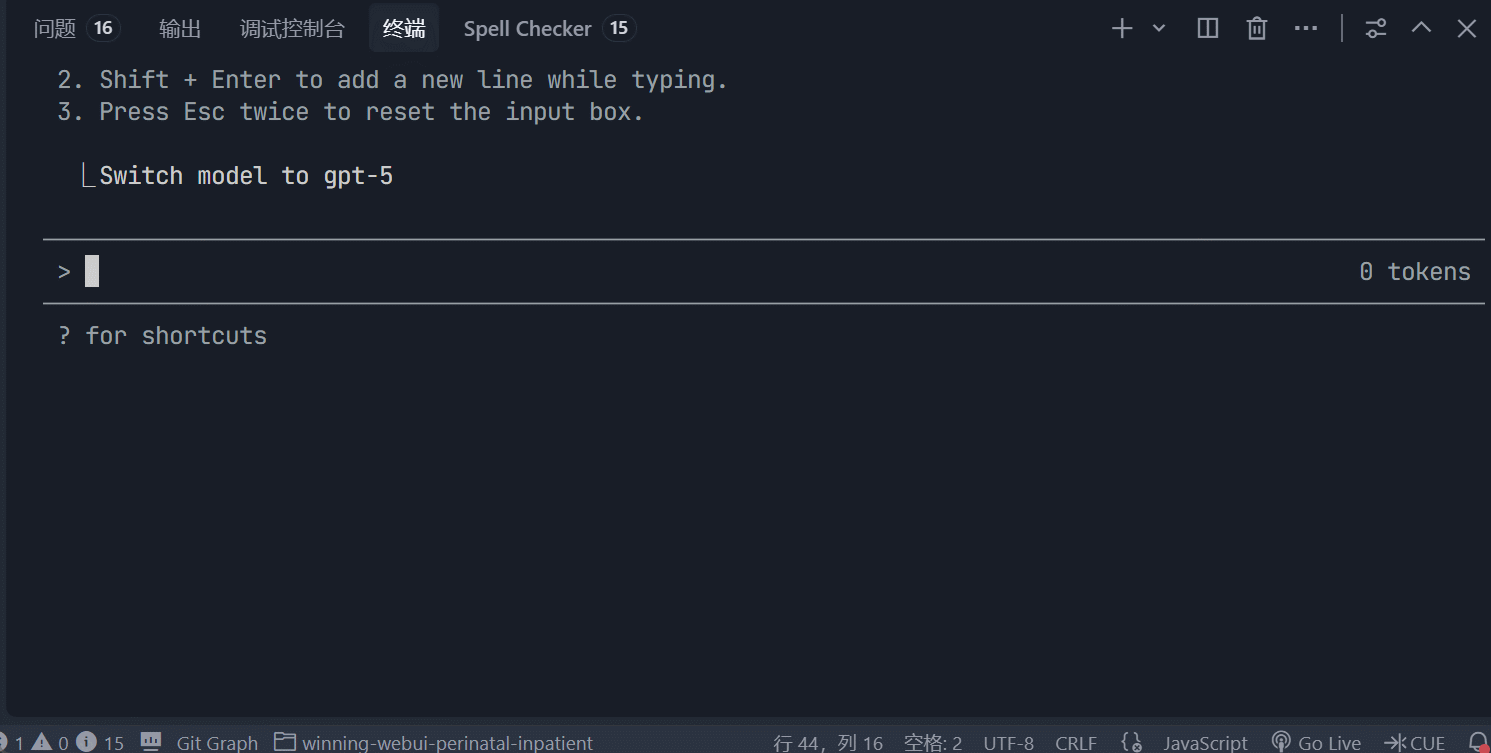Close the bottom panel
The image size is (1491, 753).
coord(1467,29)
